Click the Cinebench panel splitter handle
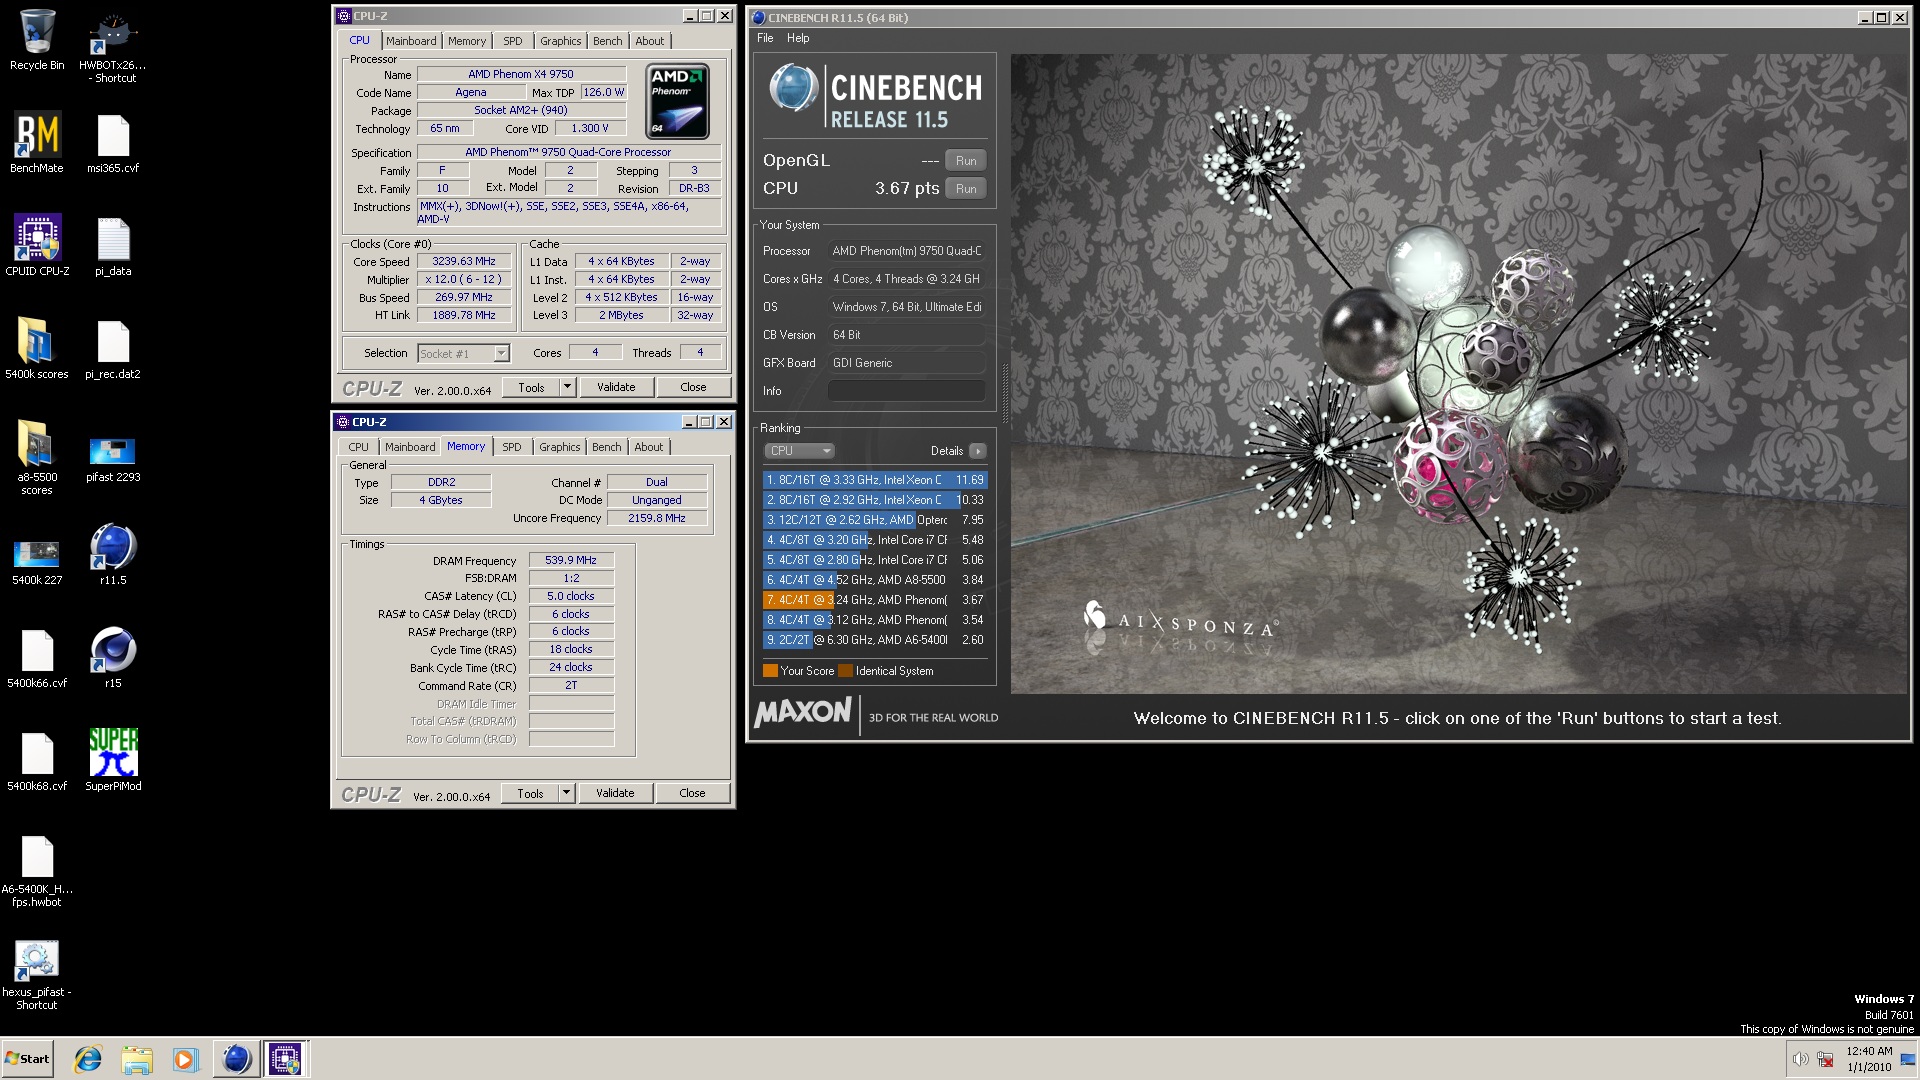Image resolution: width=1920 pixels, height=1080 pixels. (1004, 395)
